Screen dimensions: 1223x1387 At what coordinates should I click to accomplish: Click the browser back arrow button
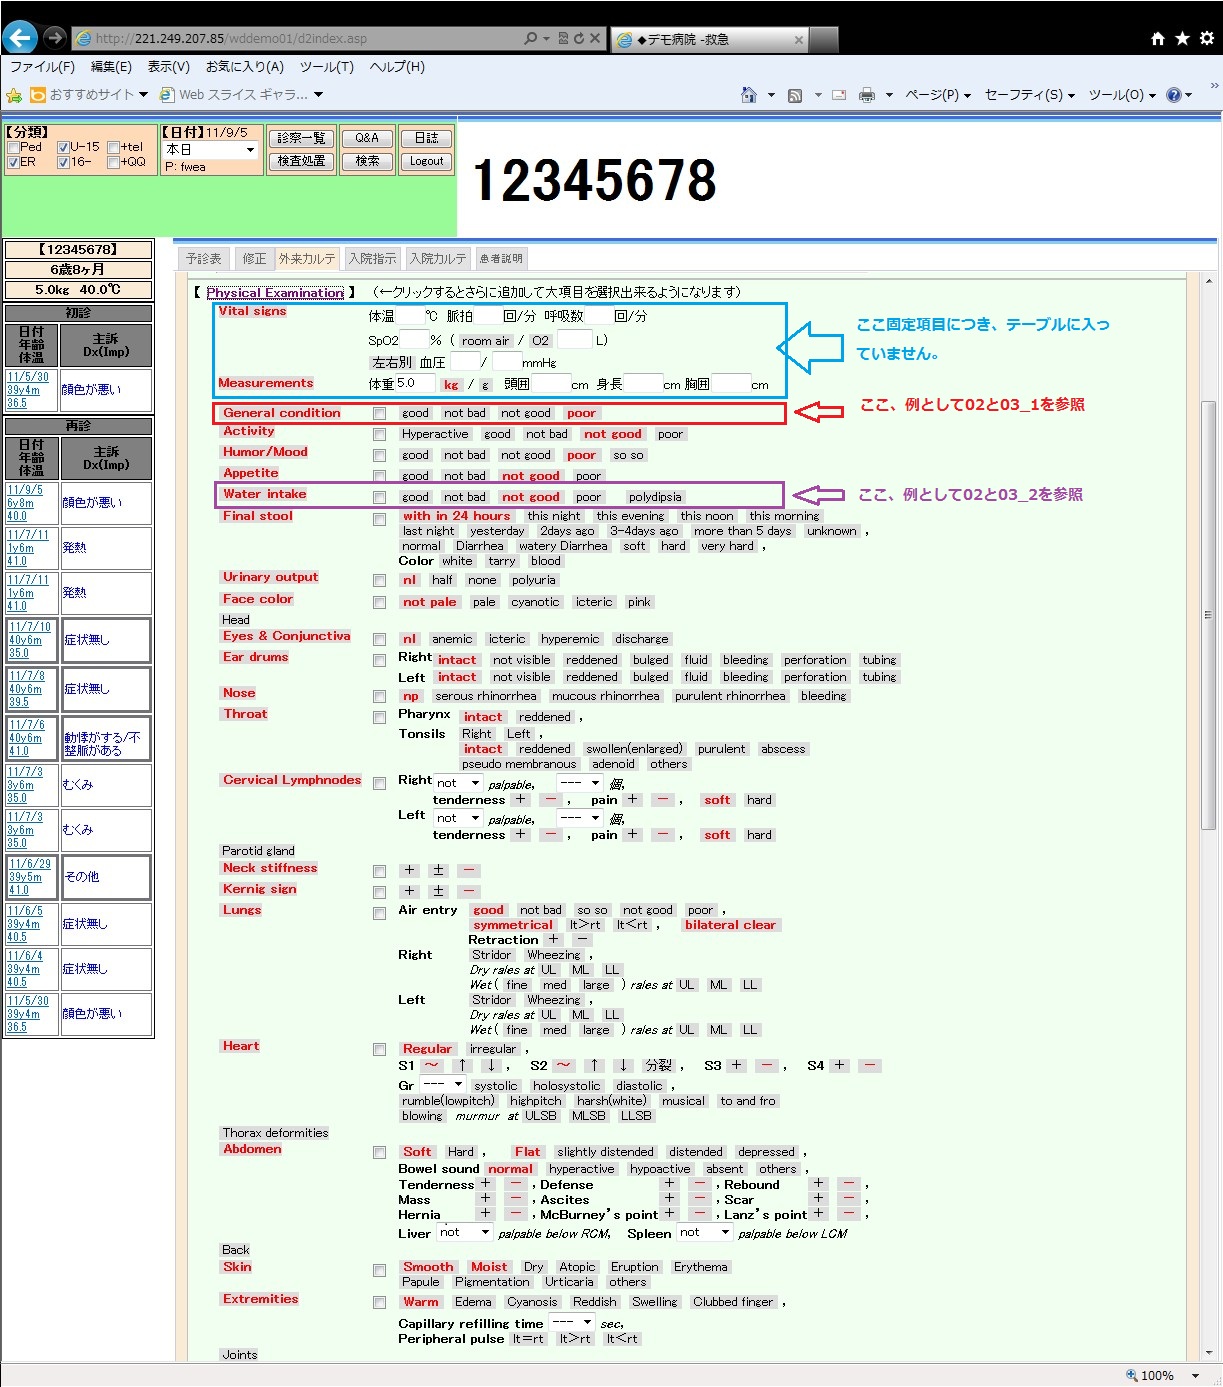tap(20, 38)
